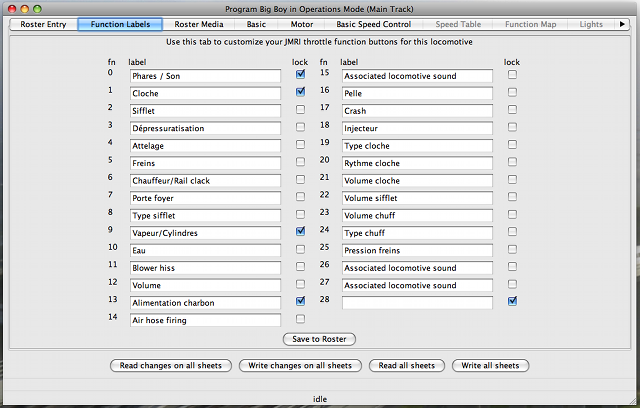The image size is (640, 408).
Task: Click the Write all sheets button
Action: point(490,366)
